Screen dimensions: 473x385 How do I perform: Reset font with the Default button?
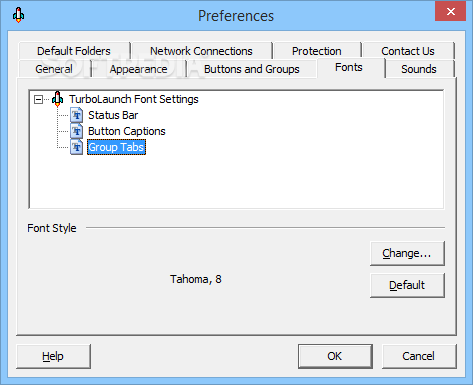407,285
